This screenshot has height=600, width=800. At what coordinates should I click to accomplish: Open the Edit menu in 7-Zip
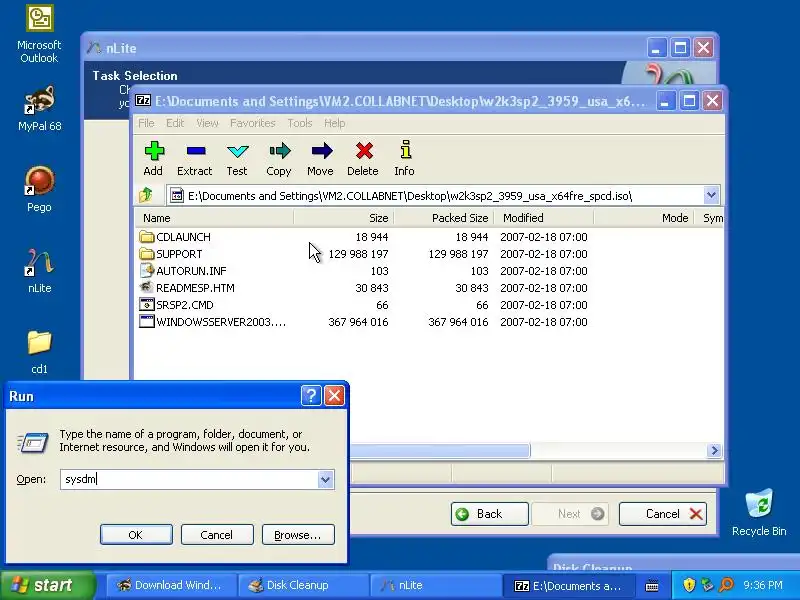pyautogui.click(x=175, y=123)
